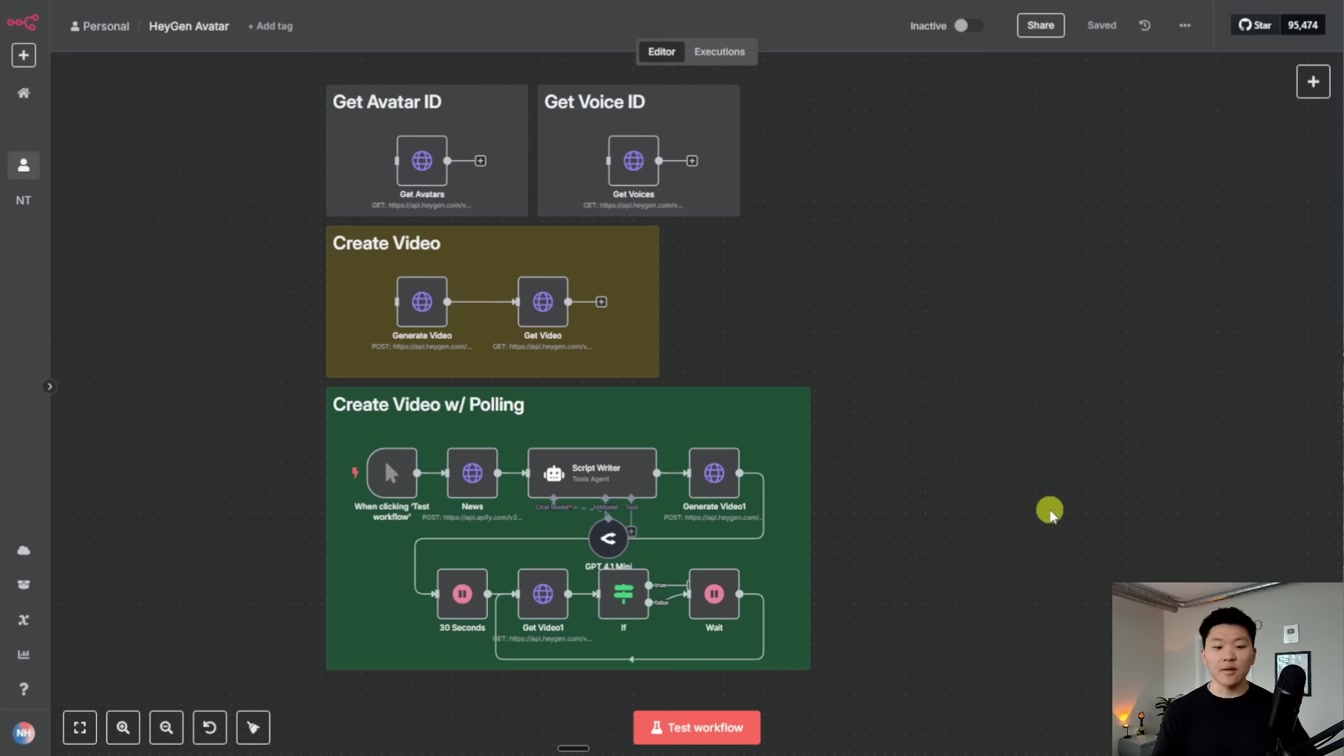Reset canvas zoom level
The height and width of the screenshot is (756, 1344).
[210, 728]
